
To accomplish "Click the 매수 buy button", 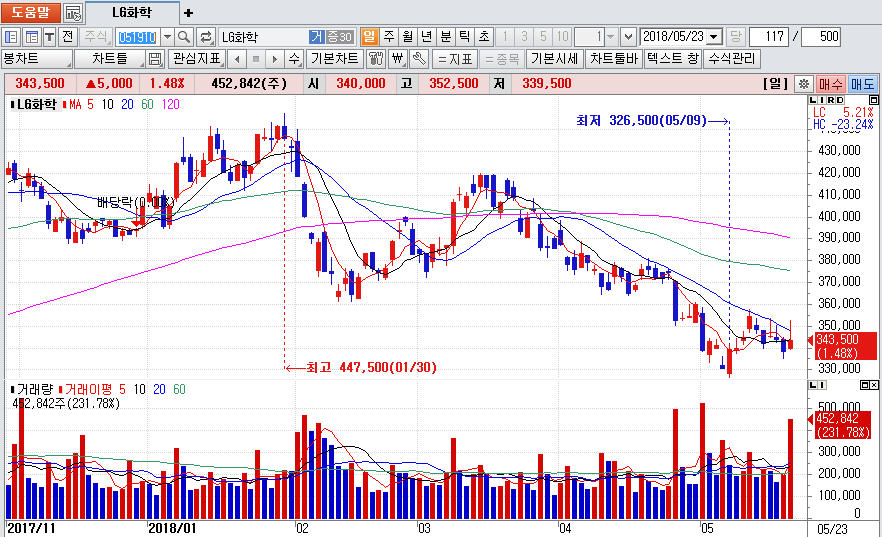I will tap(830, 84).
